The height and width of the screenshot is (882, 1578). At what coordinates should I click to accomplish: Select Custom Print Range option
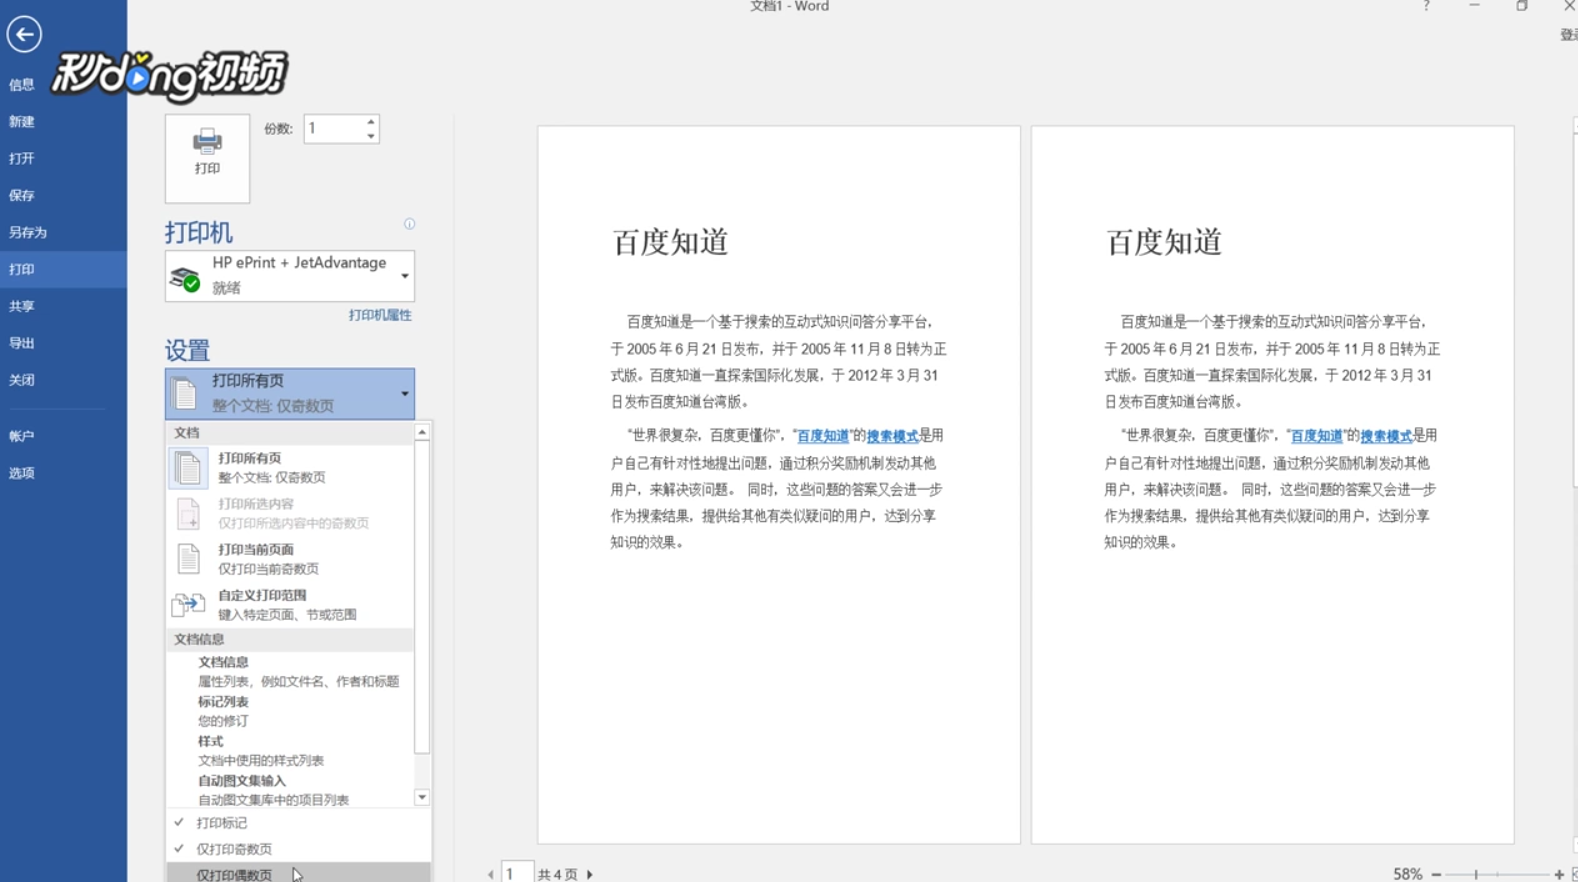point(290,605)
